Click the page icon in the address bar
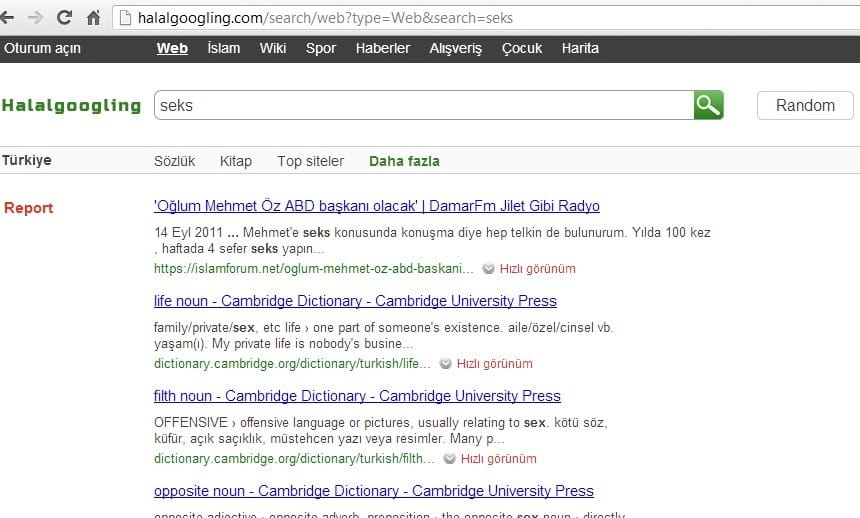 click(x=125, y=18)
